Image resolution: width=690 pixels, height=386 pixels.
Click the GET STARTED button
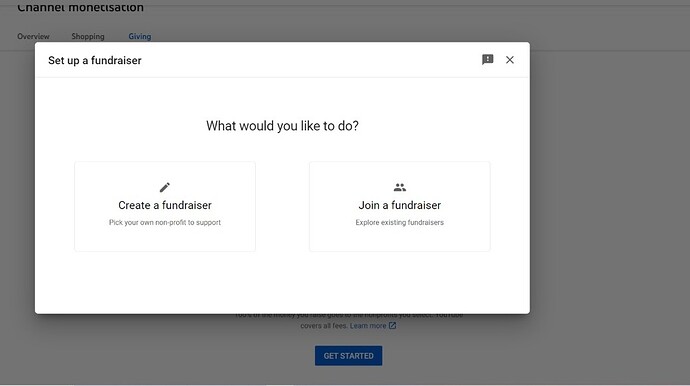coord(349,356)
